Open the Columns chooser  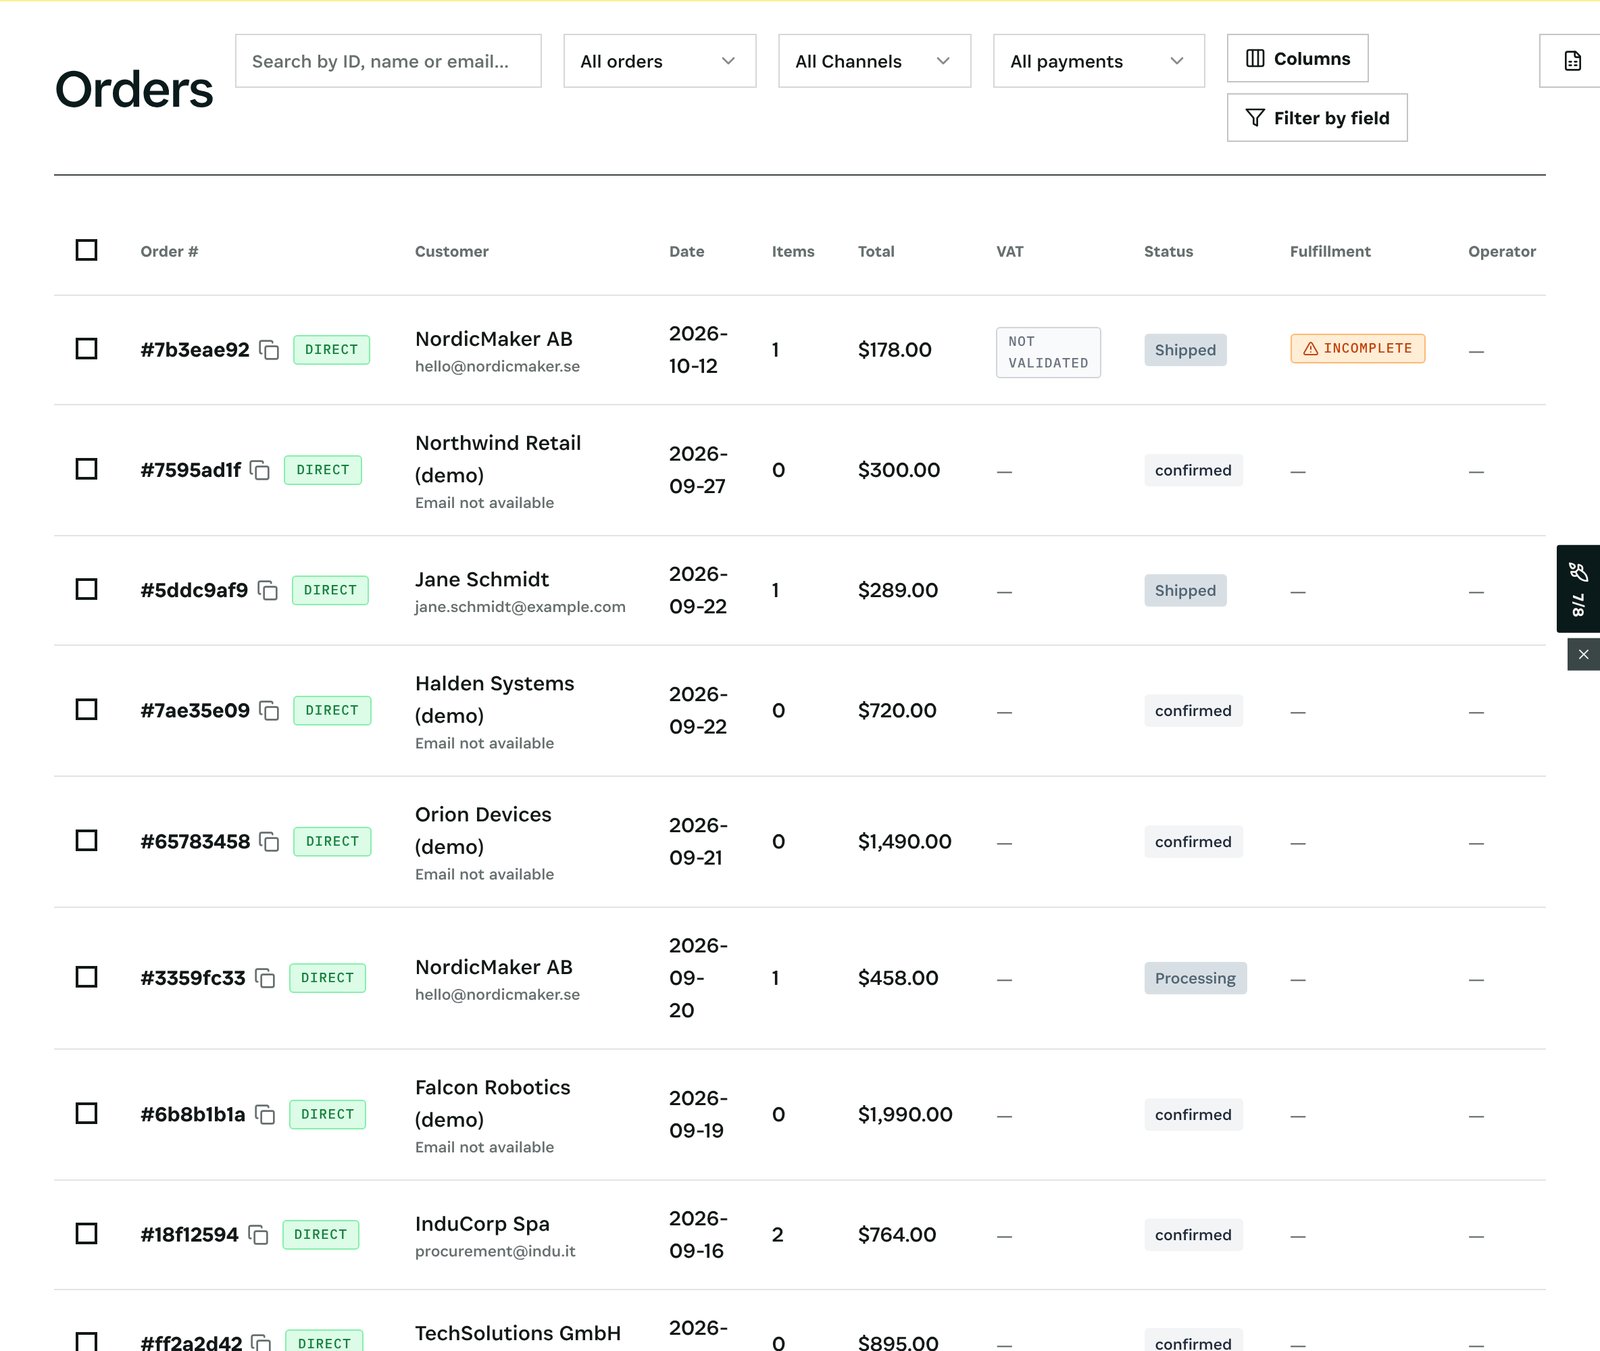[1298, 59]
